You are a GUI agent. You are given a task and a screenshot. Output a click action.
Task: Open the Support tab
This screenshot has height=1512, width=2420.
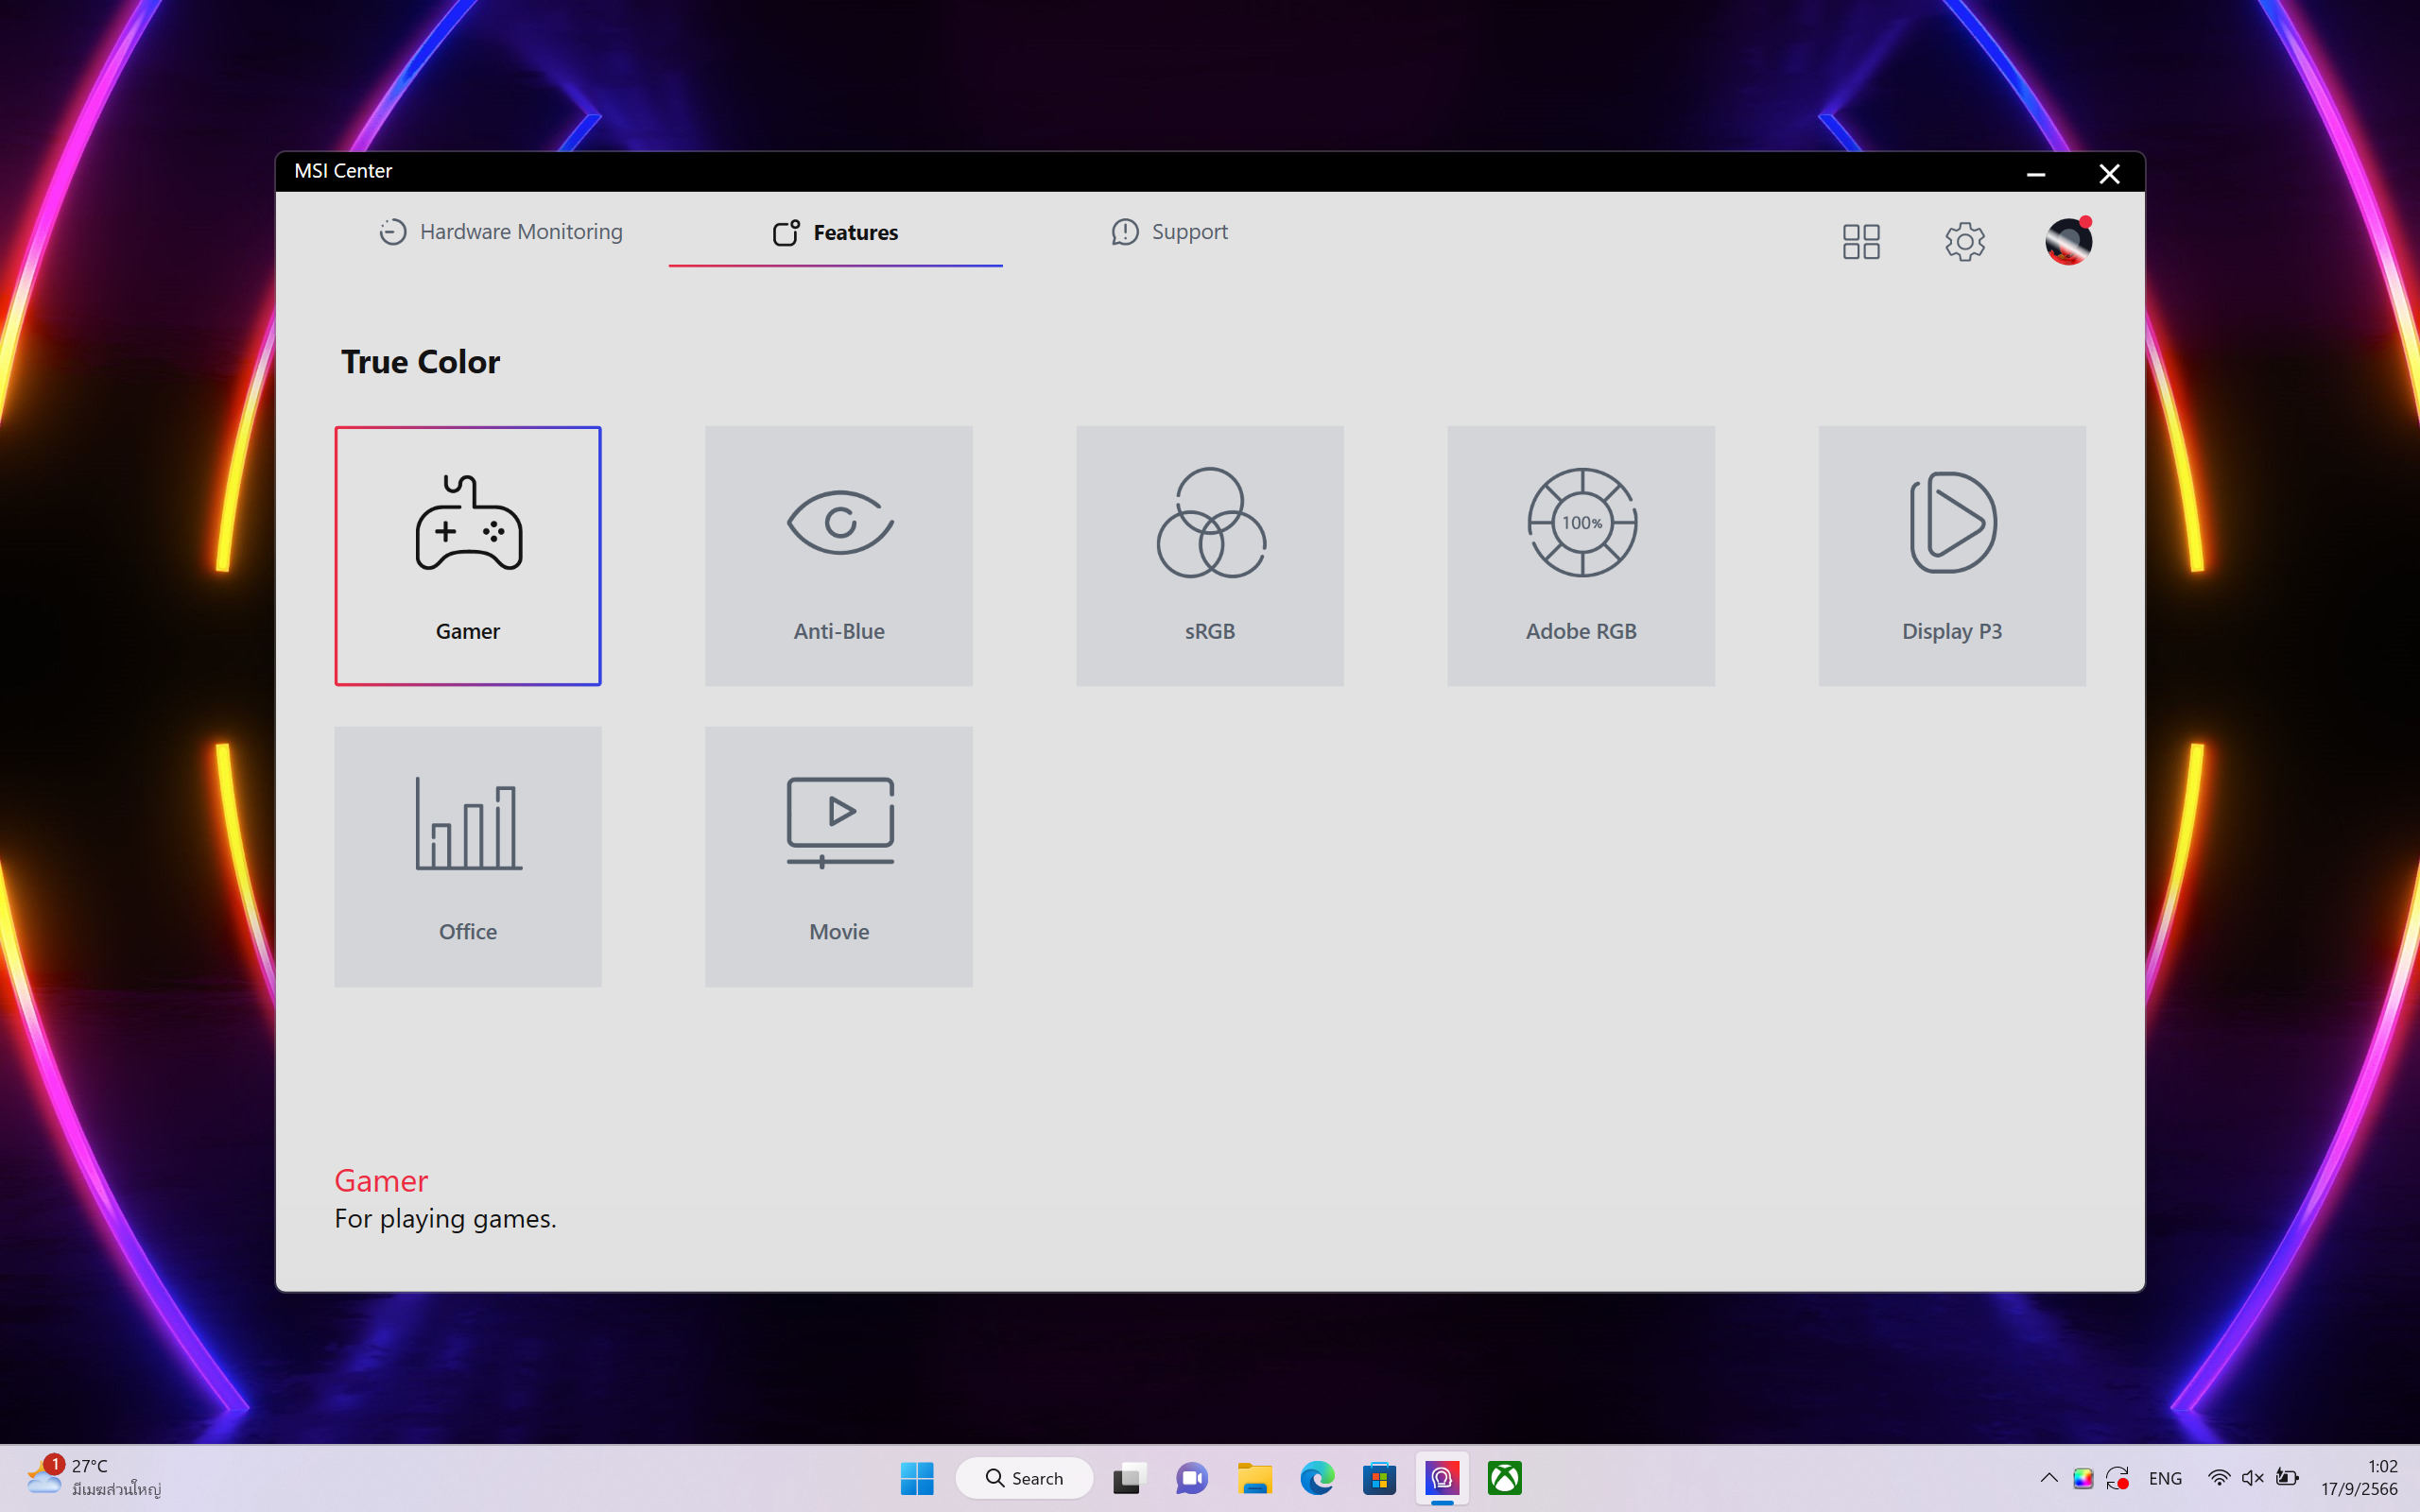tap(1169, 232)
